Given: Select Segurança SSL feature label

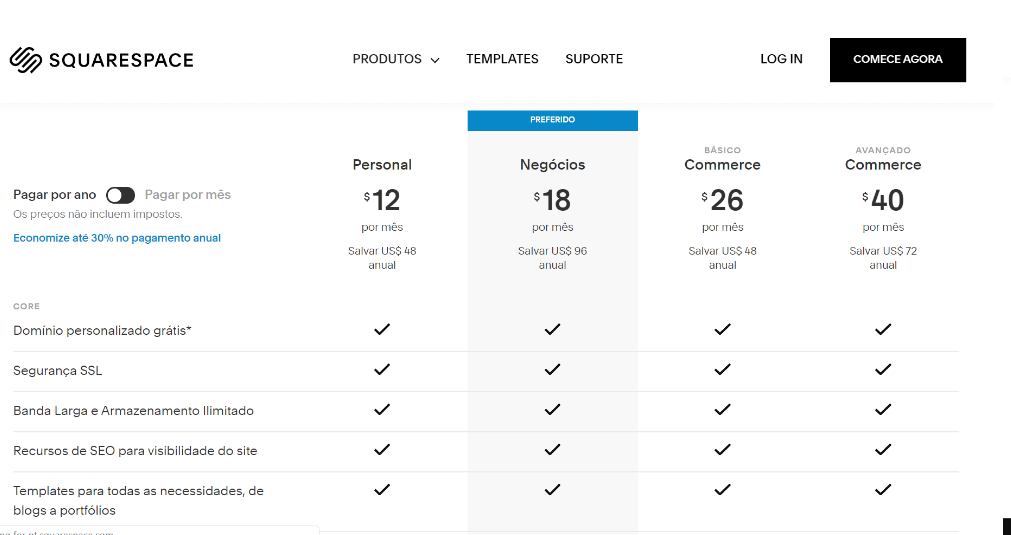Looking at the screenshot, I should [57, 371].
